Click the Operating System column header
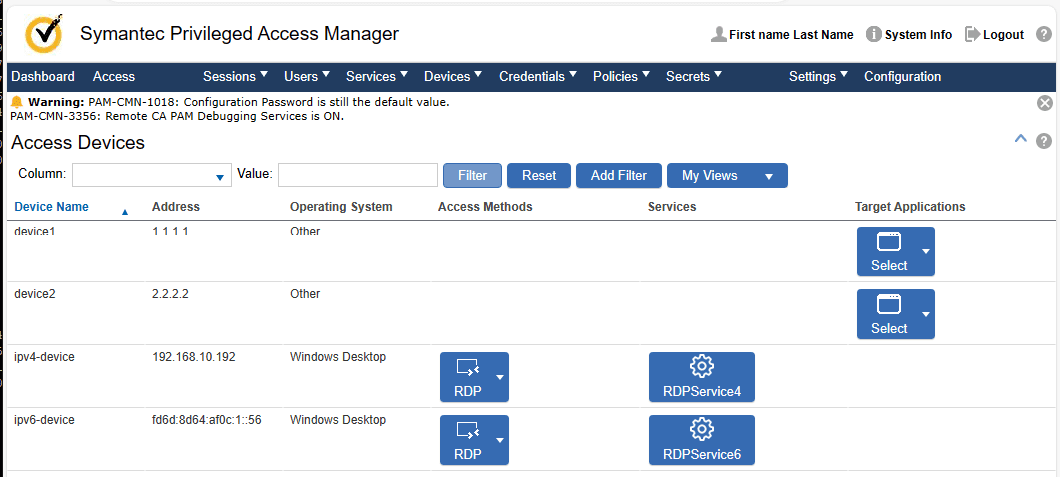Viewport: 1060px width, 477px height. pyautogui.click(x=341, y=207)
